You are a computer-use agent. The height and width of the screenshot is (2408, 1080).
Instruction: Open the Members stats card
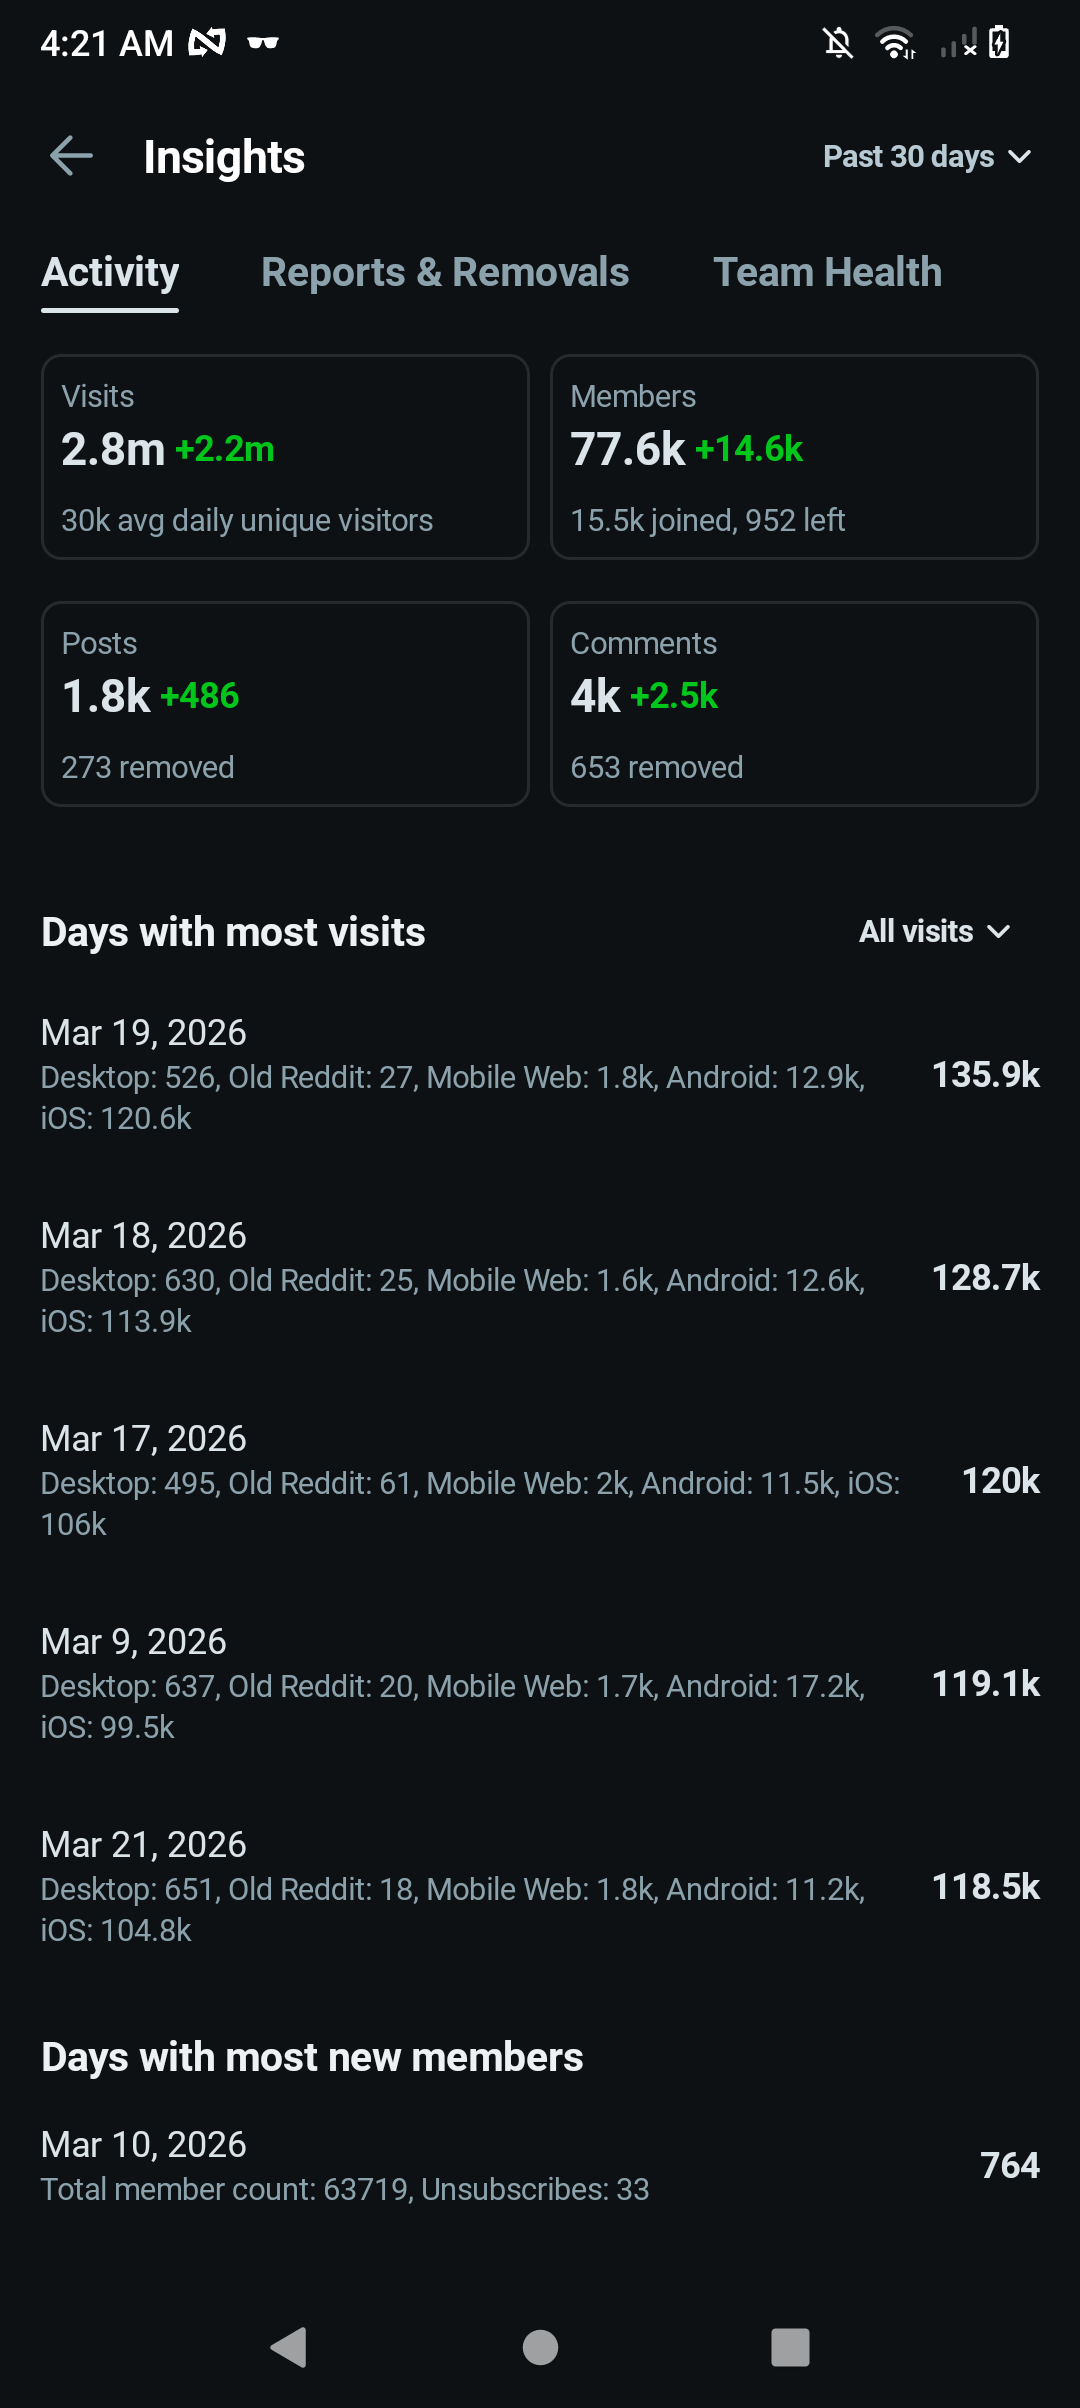(x=794, y=457)
